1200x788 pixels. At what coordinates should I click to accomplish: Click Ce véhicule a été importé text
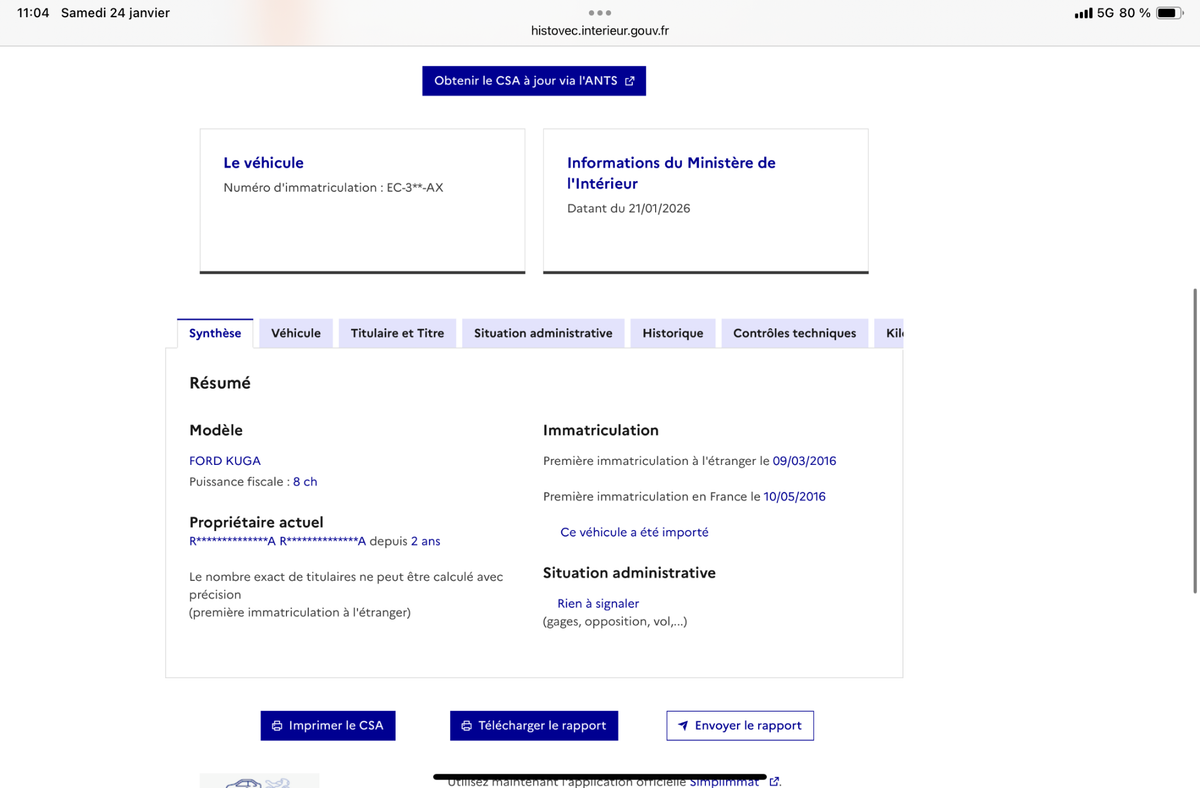tap(634, 532)
